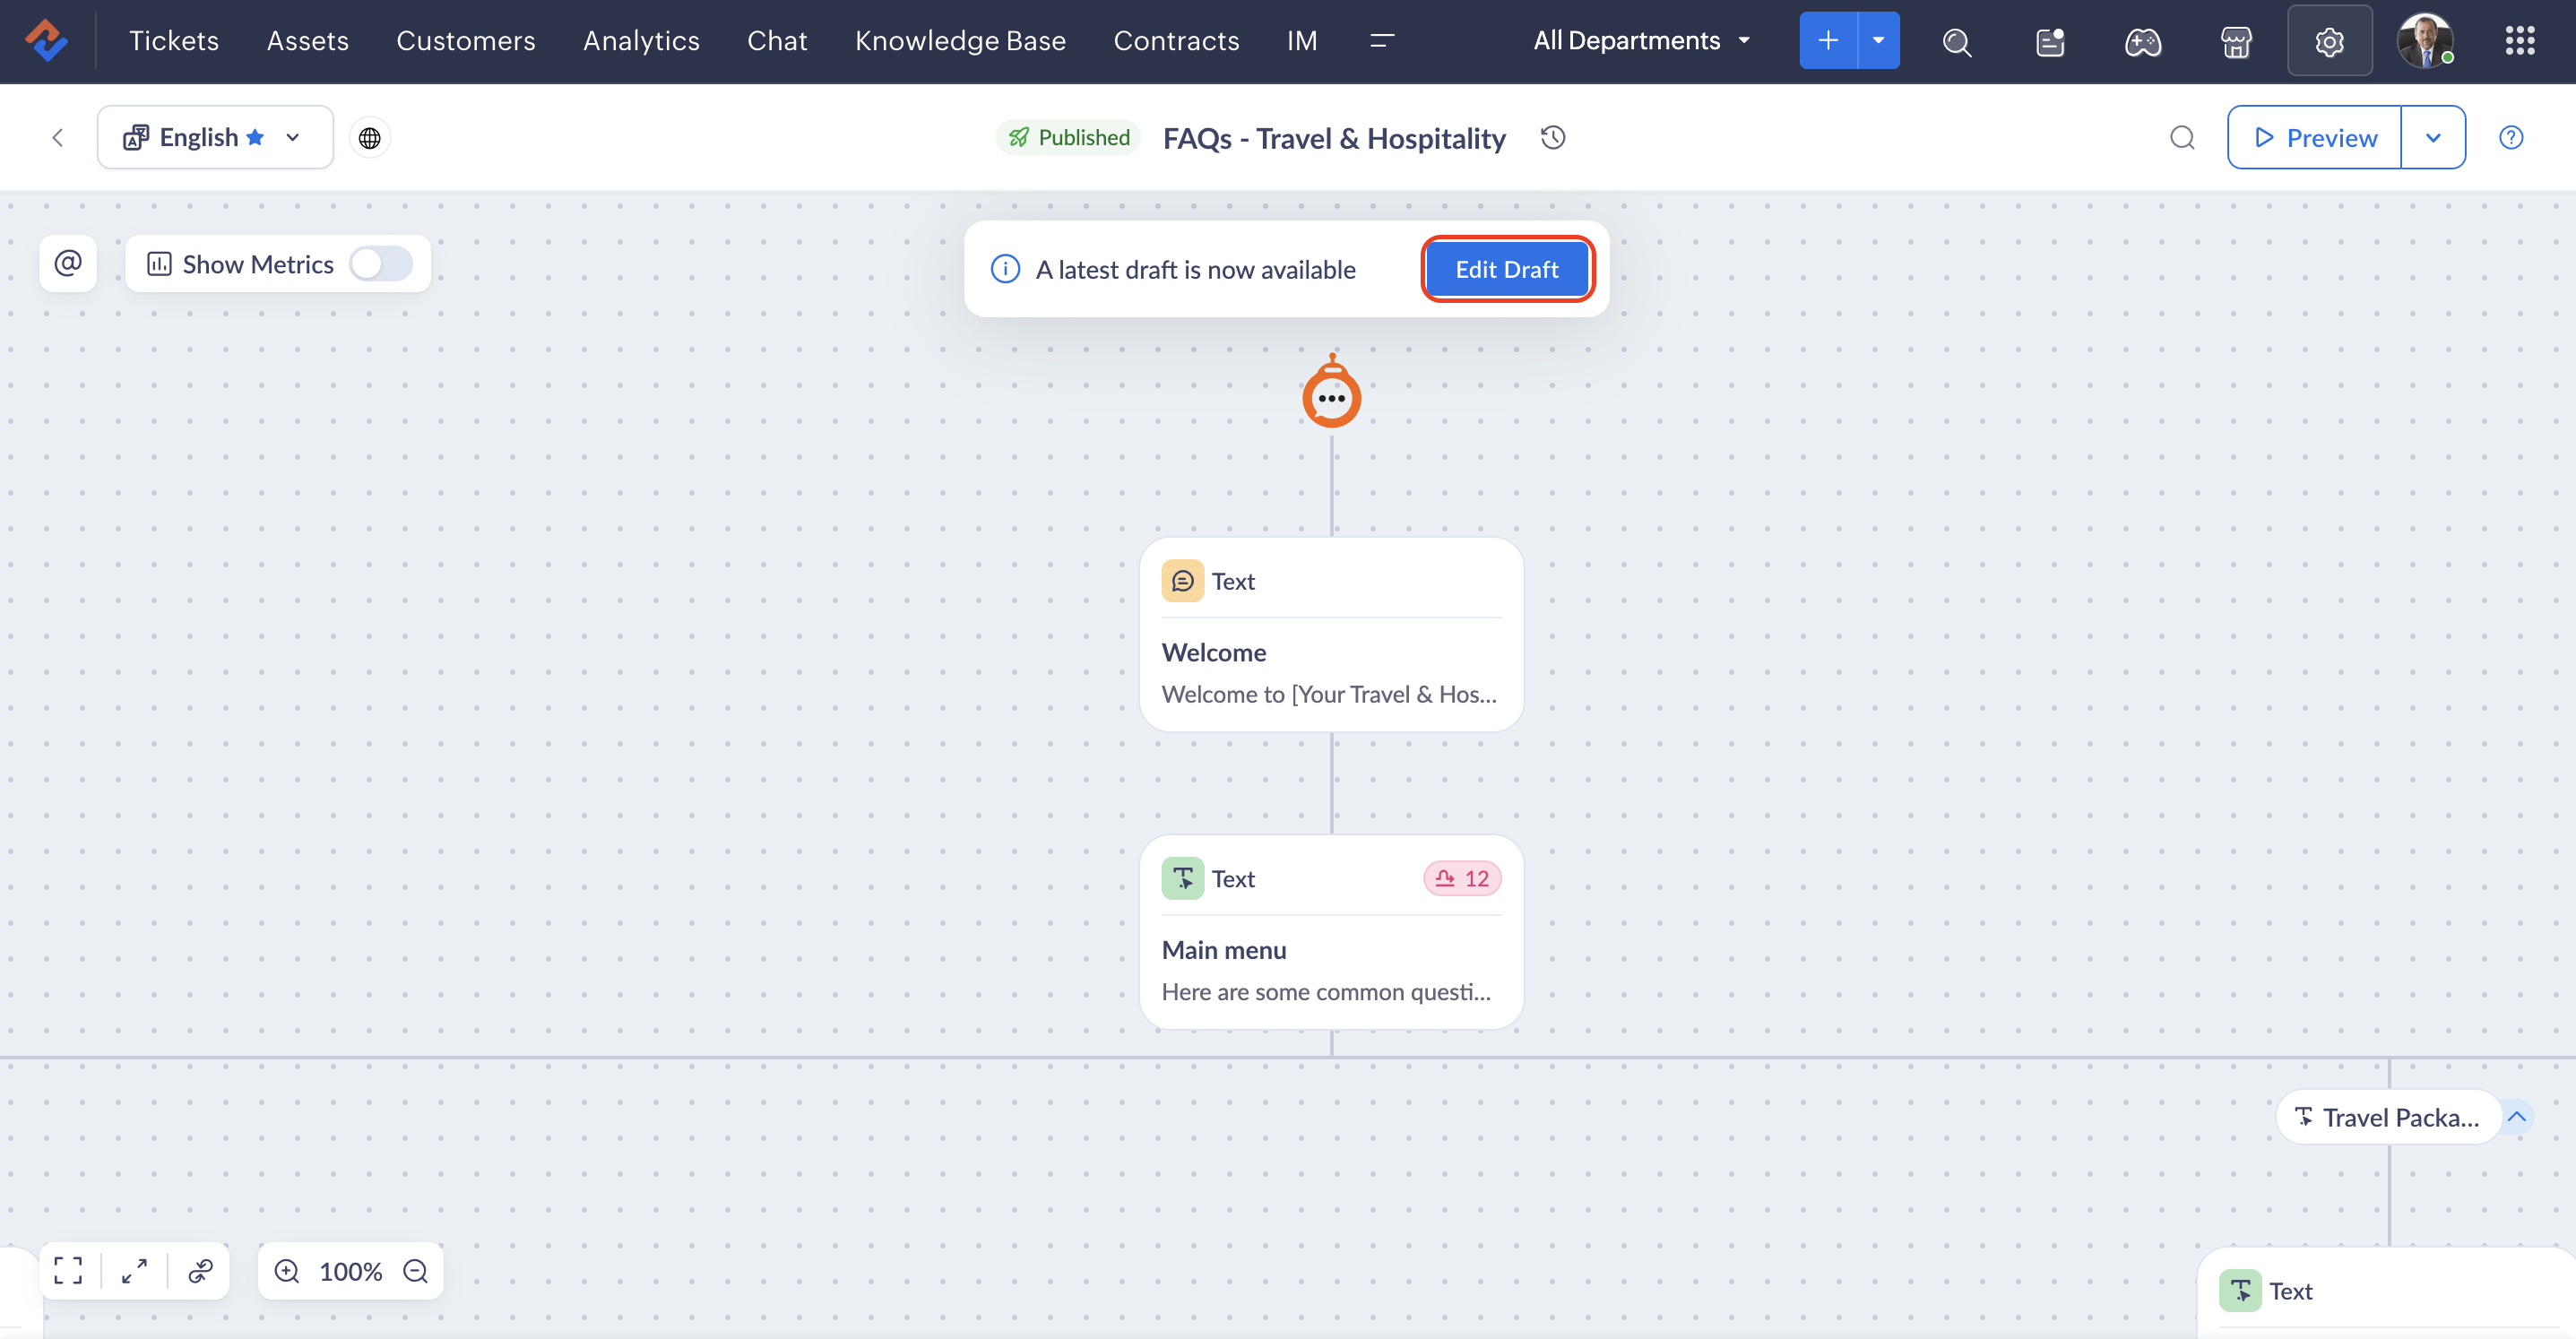Expand the Preview options dropdown arrow
Screen dimensions: 2576x1339
(x=2433, y=137)
